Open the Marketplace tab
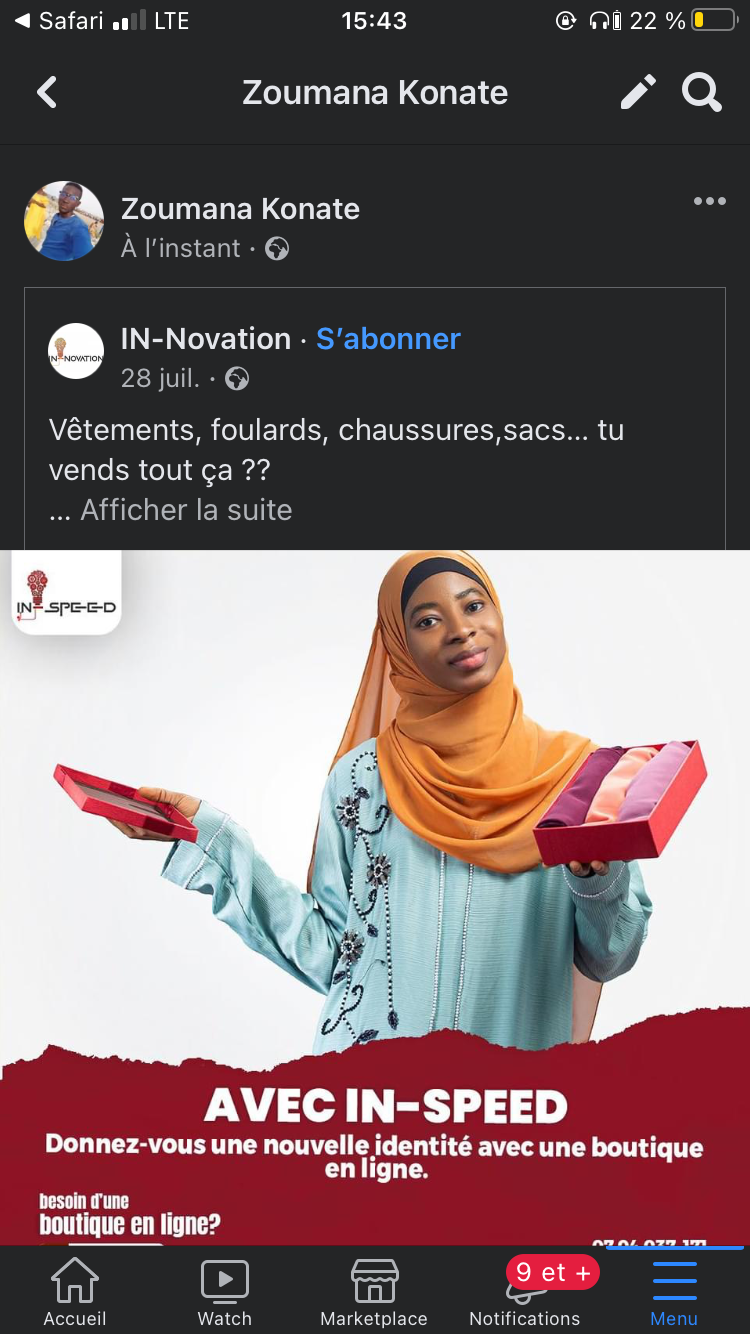750x1334 pixels. coord(374,1292)
